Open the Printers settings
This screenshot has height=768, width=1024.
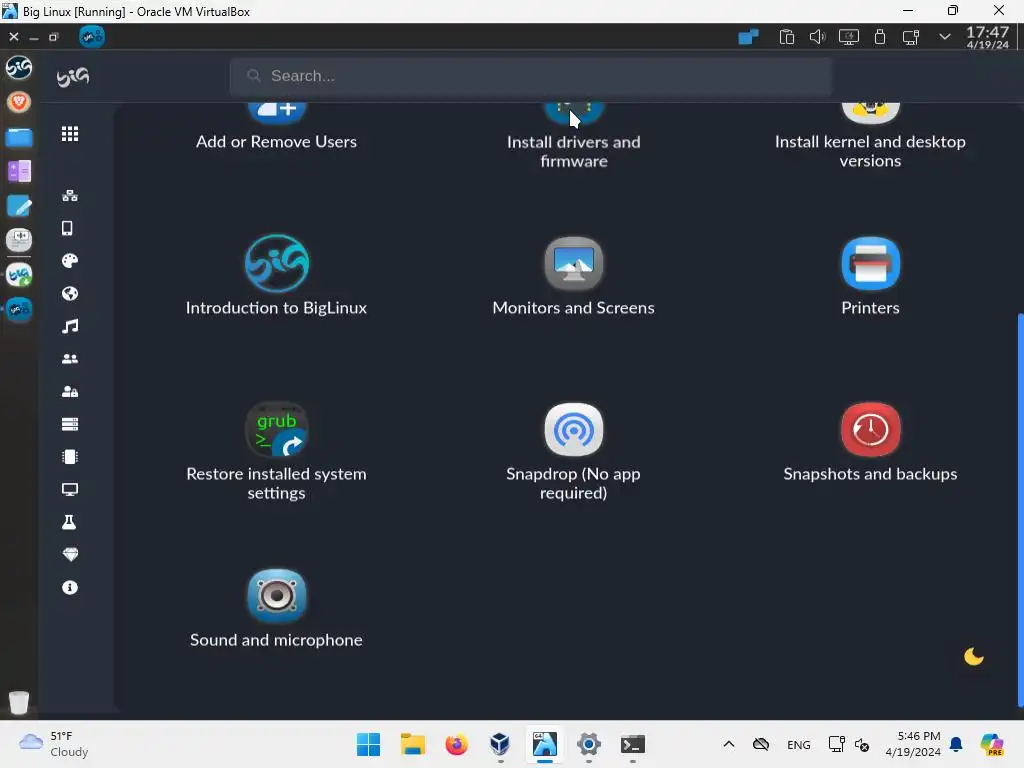(870, 276)
